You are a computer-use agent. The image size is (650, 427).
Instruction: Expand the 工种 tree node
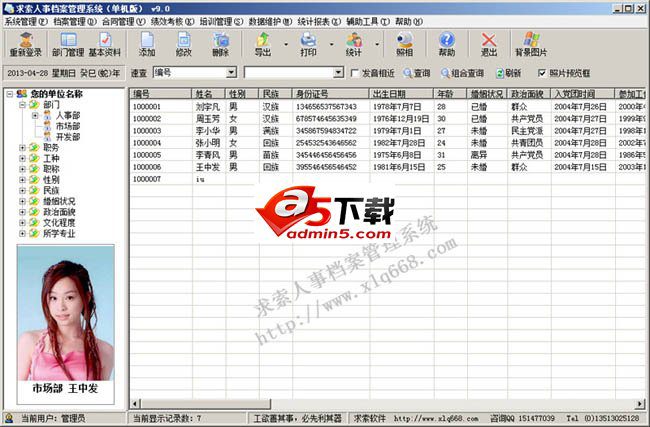pyautogui.click(x=23, y=158)
